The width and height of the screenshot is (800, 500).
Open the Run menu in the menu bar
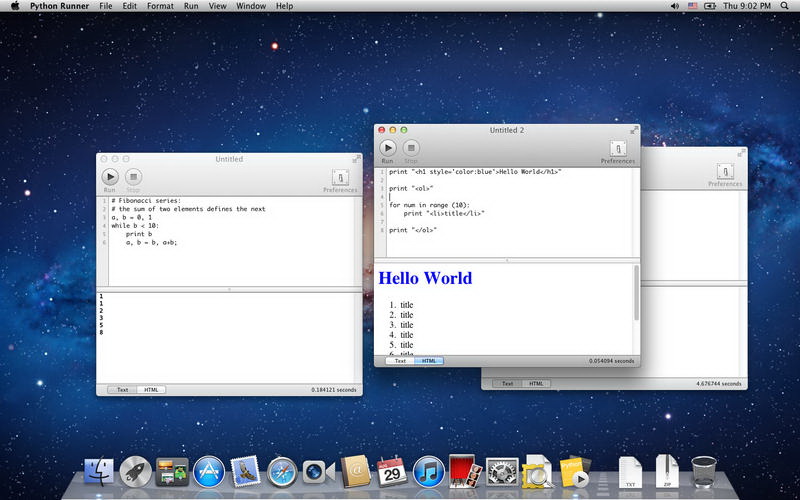click(x=191, y=6)
